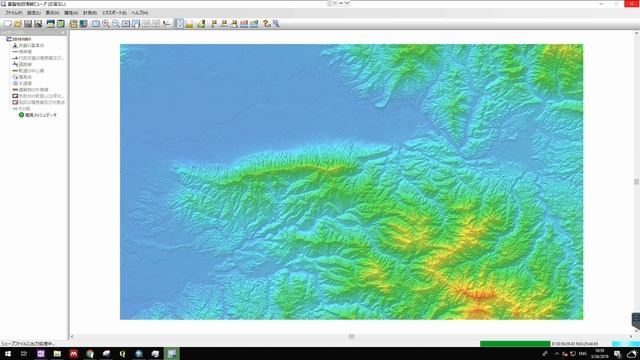Screen dimensions: 640x360
Task: Open Visual Studio from the taskbar
Action: click(41, 354)
